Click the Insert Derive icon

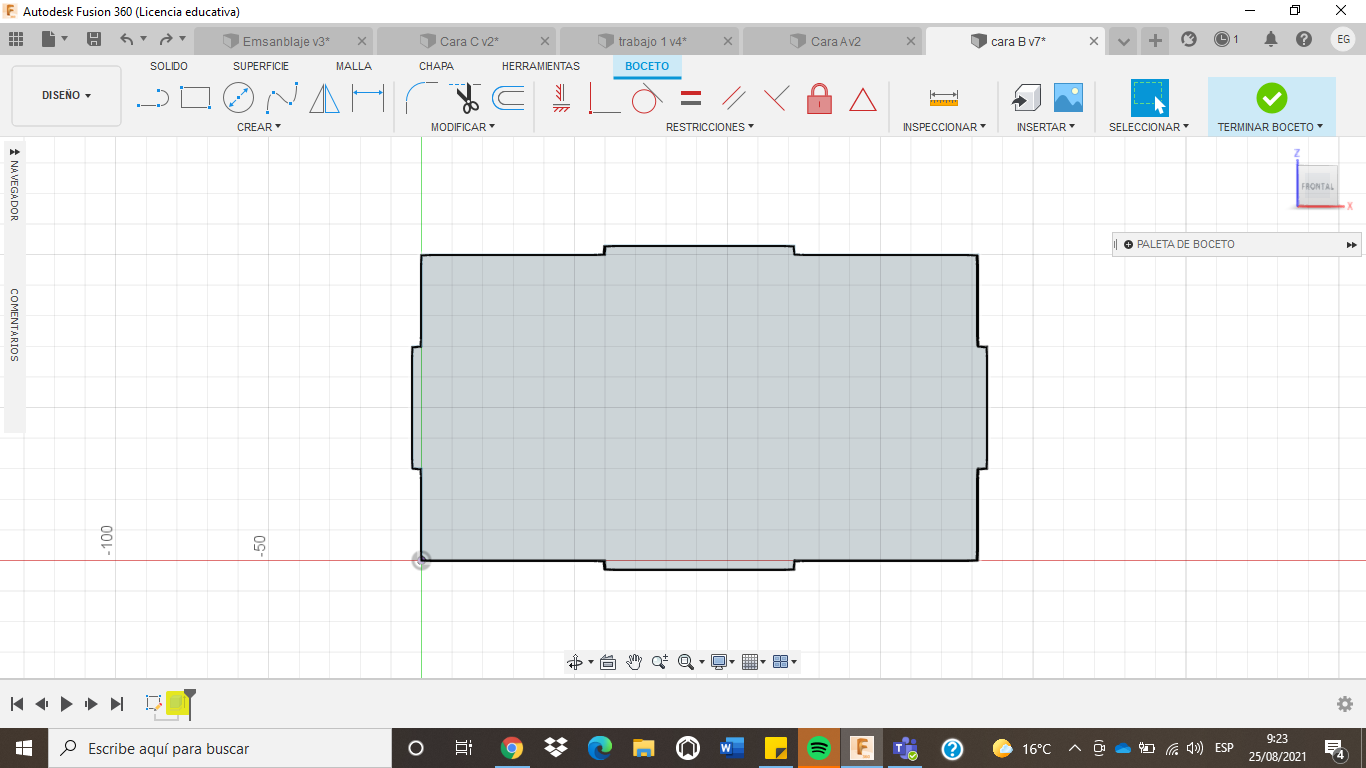(1025, 99)
